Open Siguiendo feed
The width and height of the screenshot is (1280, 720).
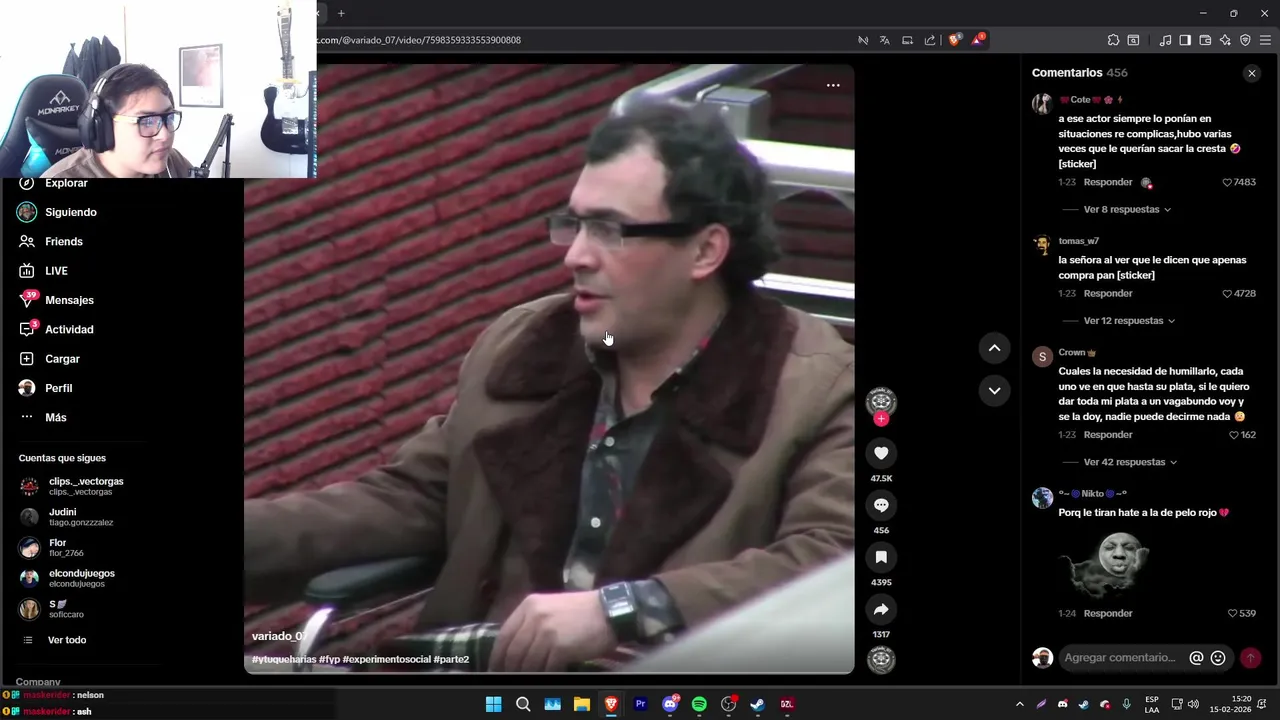click(58, 212)
